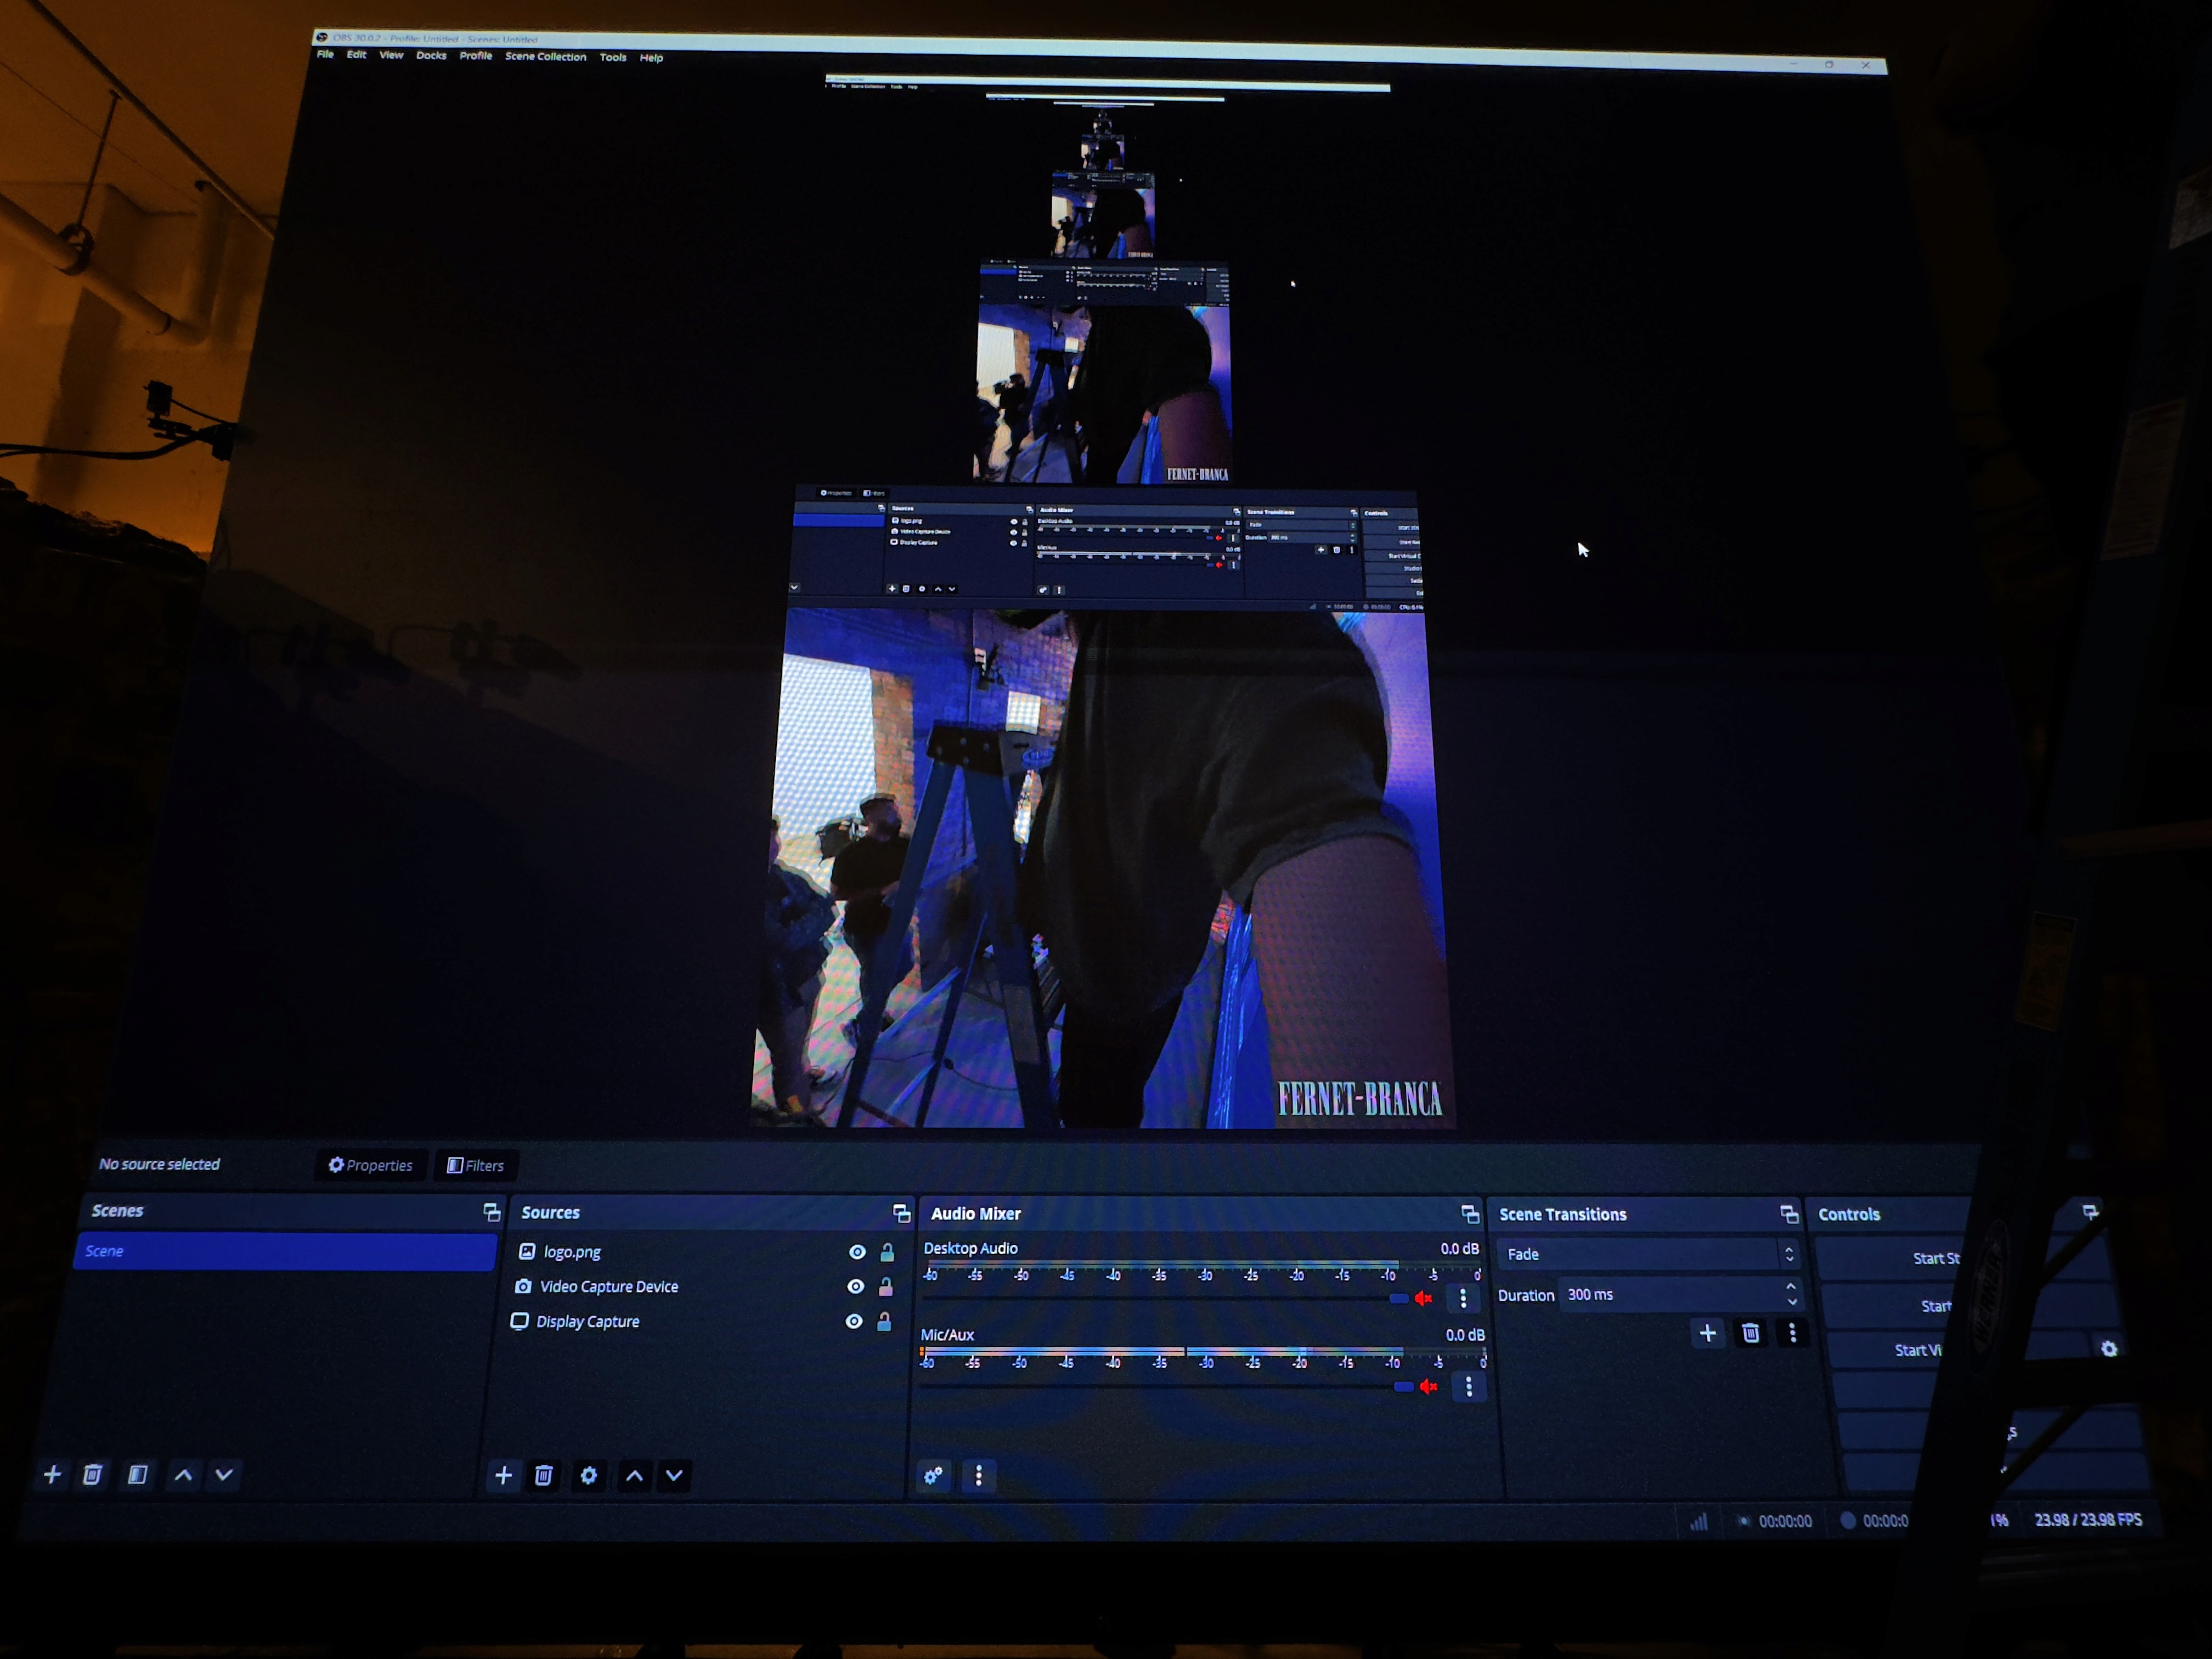Click the Filters button

(x=475, y=1165)
